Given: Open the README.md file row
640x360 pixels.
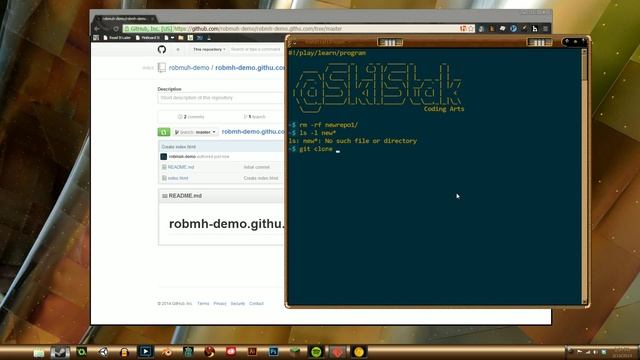Looking at the screenshot, I should pos(221,167).
